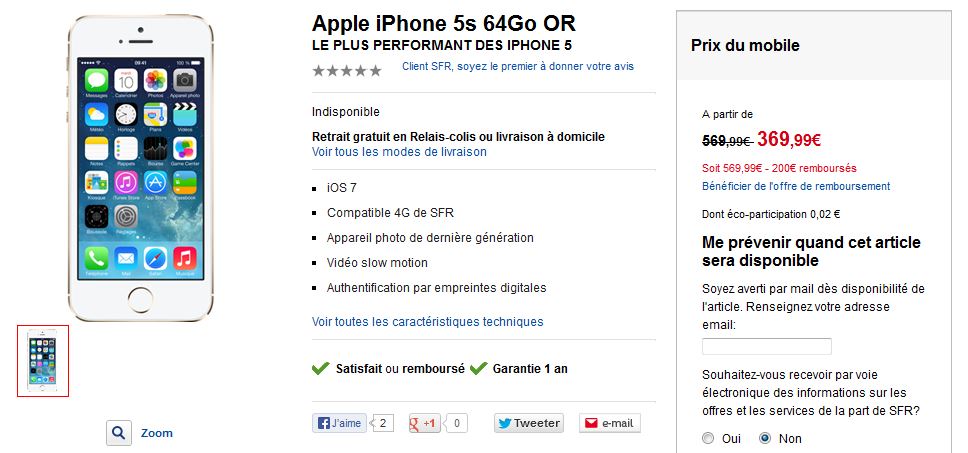Click the Facebook like count bubble

tap(382, 423)
